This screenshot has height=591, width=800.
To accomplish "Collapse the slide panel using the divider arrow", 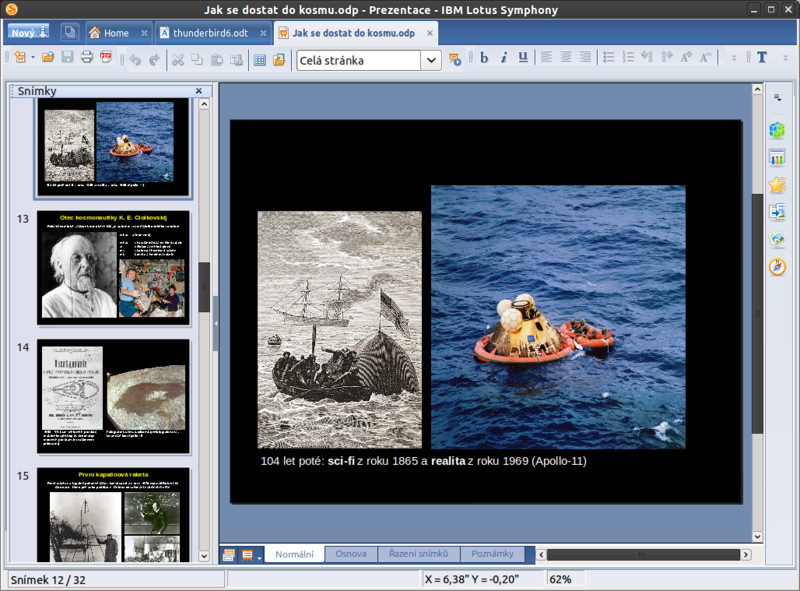I will click(215, 324).
